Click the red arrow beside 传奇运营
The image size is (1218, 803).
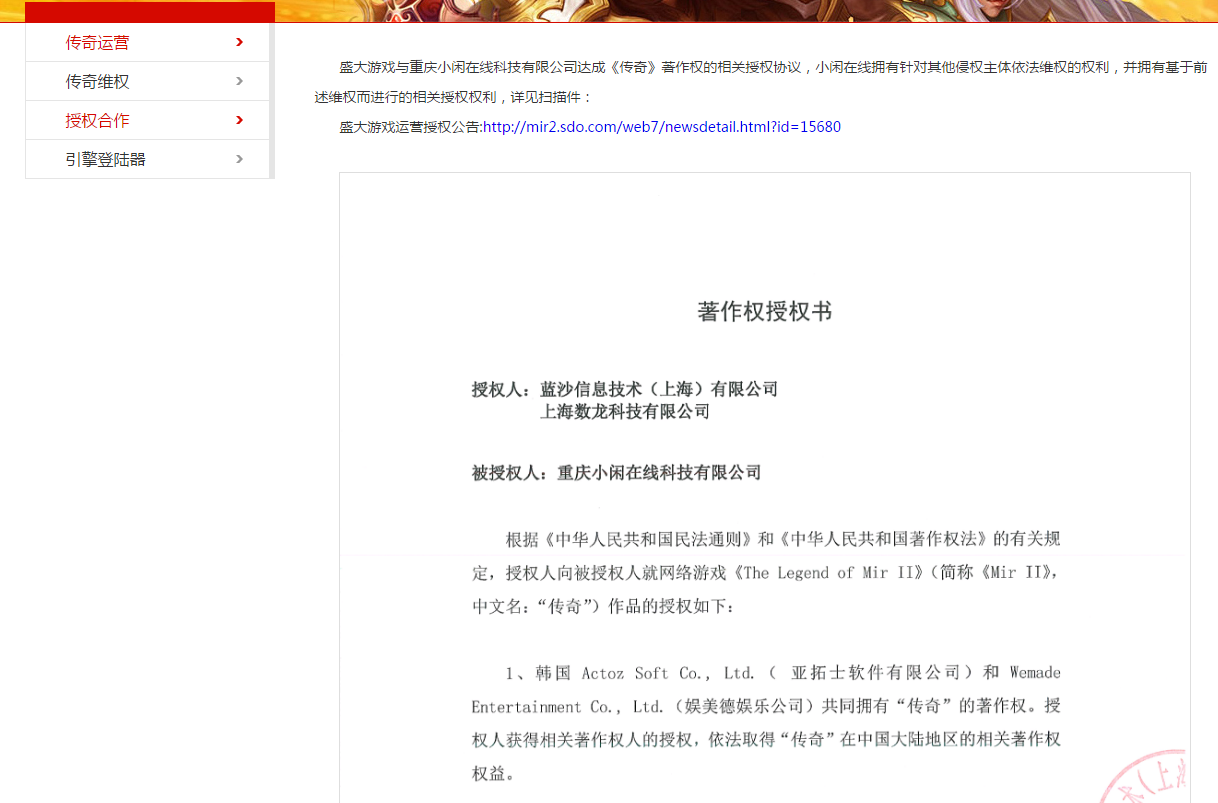point(239,42)
